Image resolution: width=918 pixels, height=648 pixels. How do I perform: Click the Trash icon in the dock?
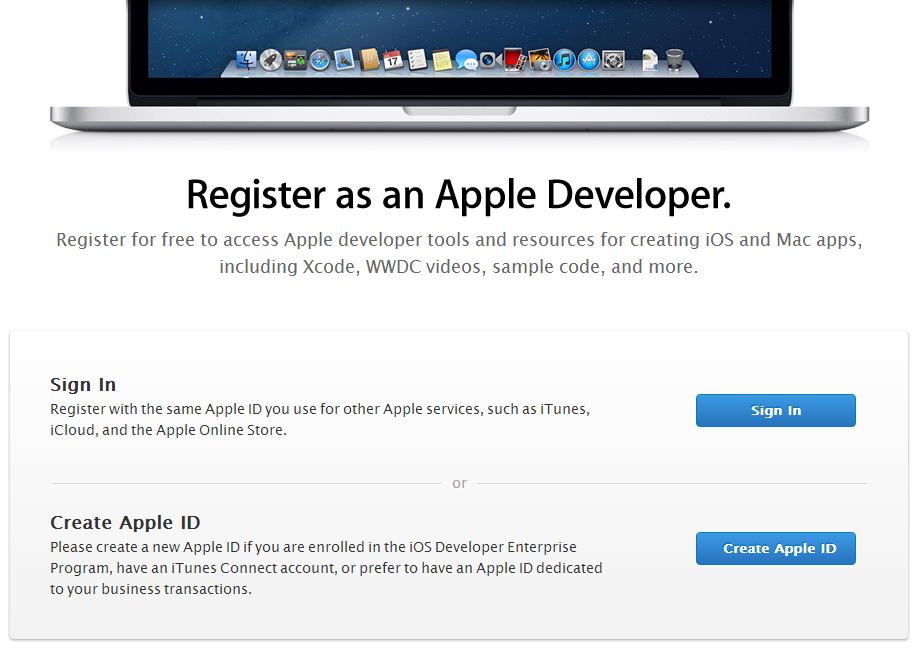674,60
